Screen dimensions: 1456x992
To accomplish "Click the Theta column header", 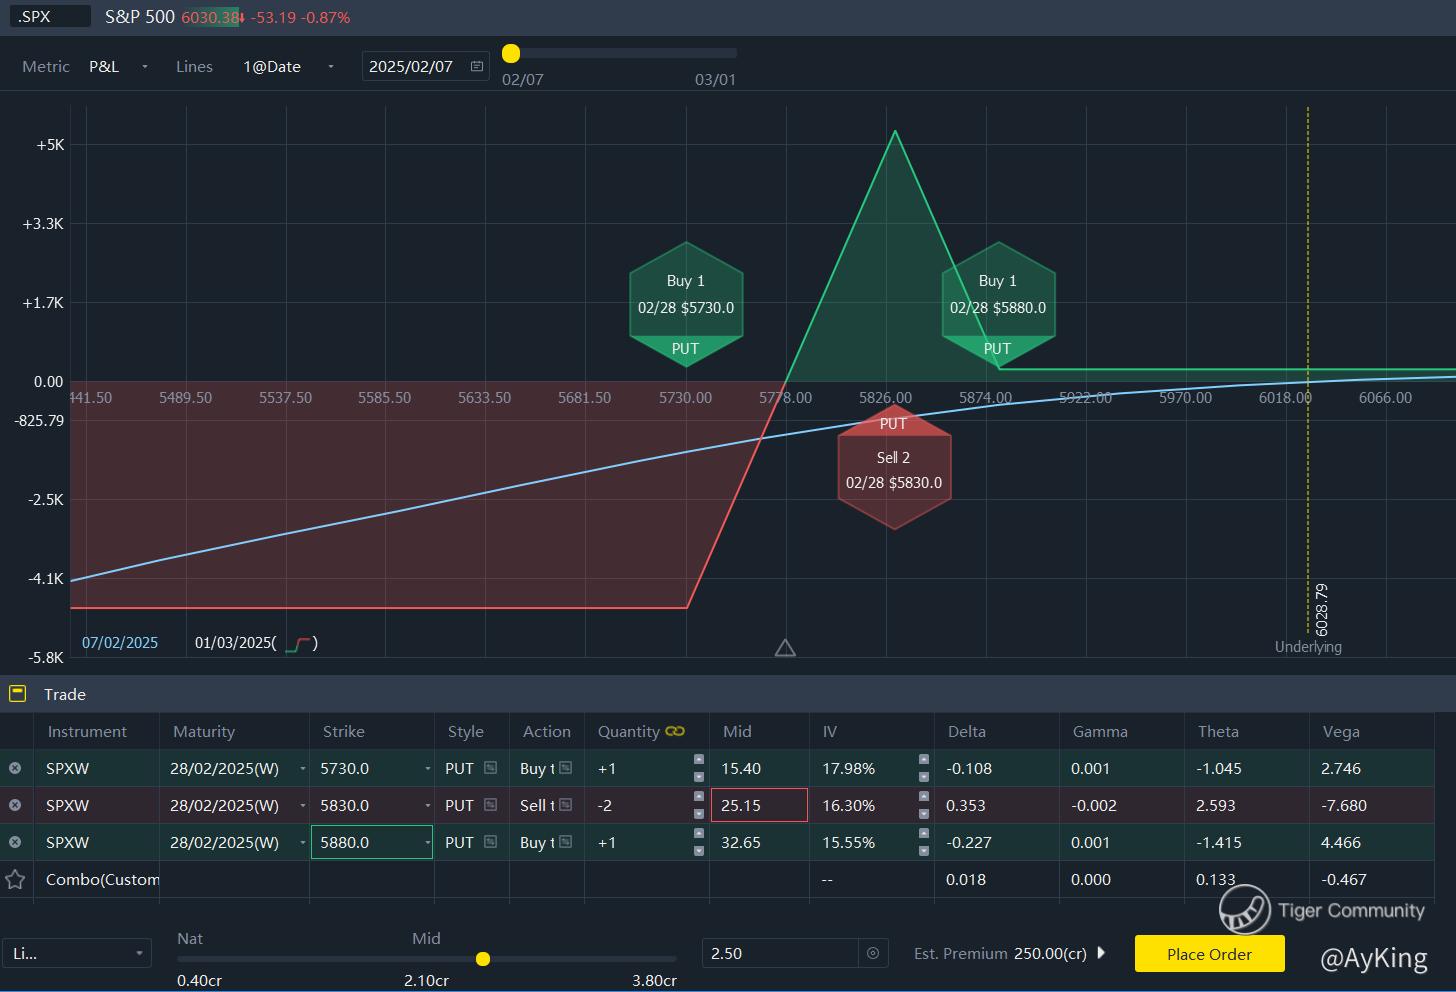I will click(x=1218, y=731).
